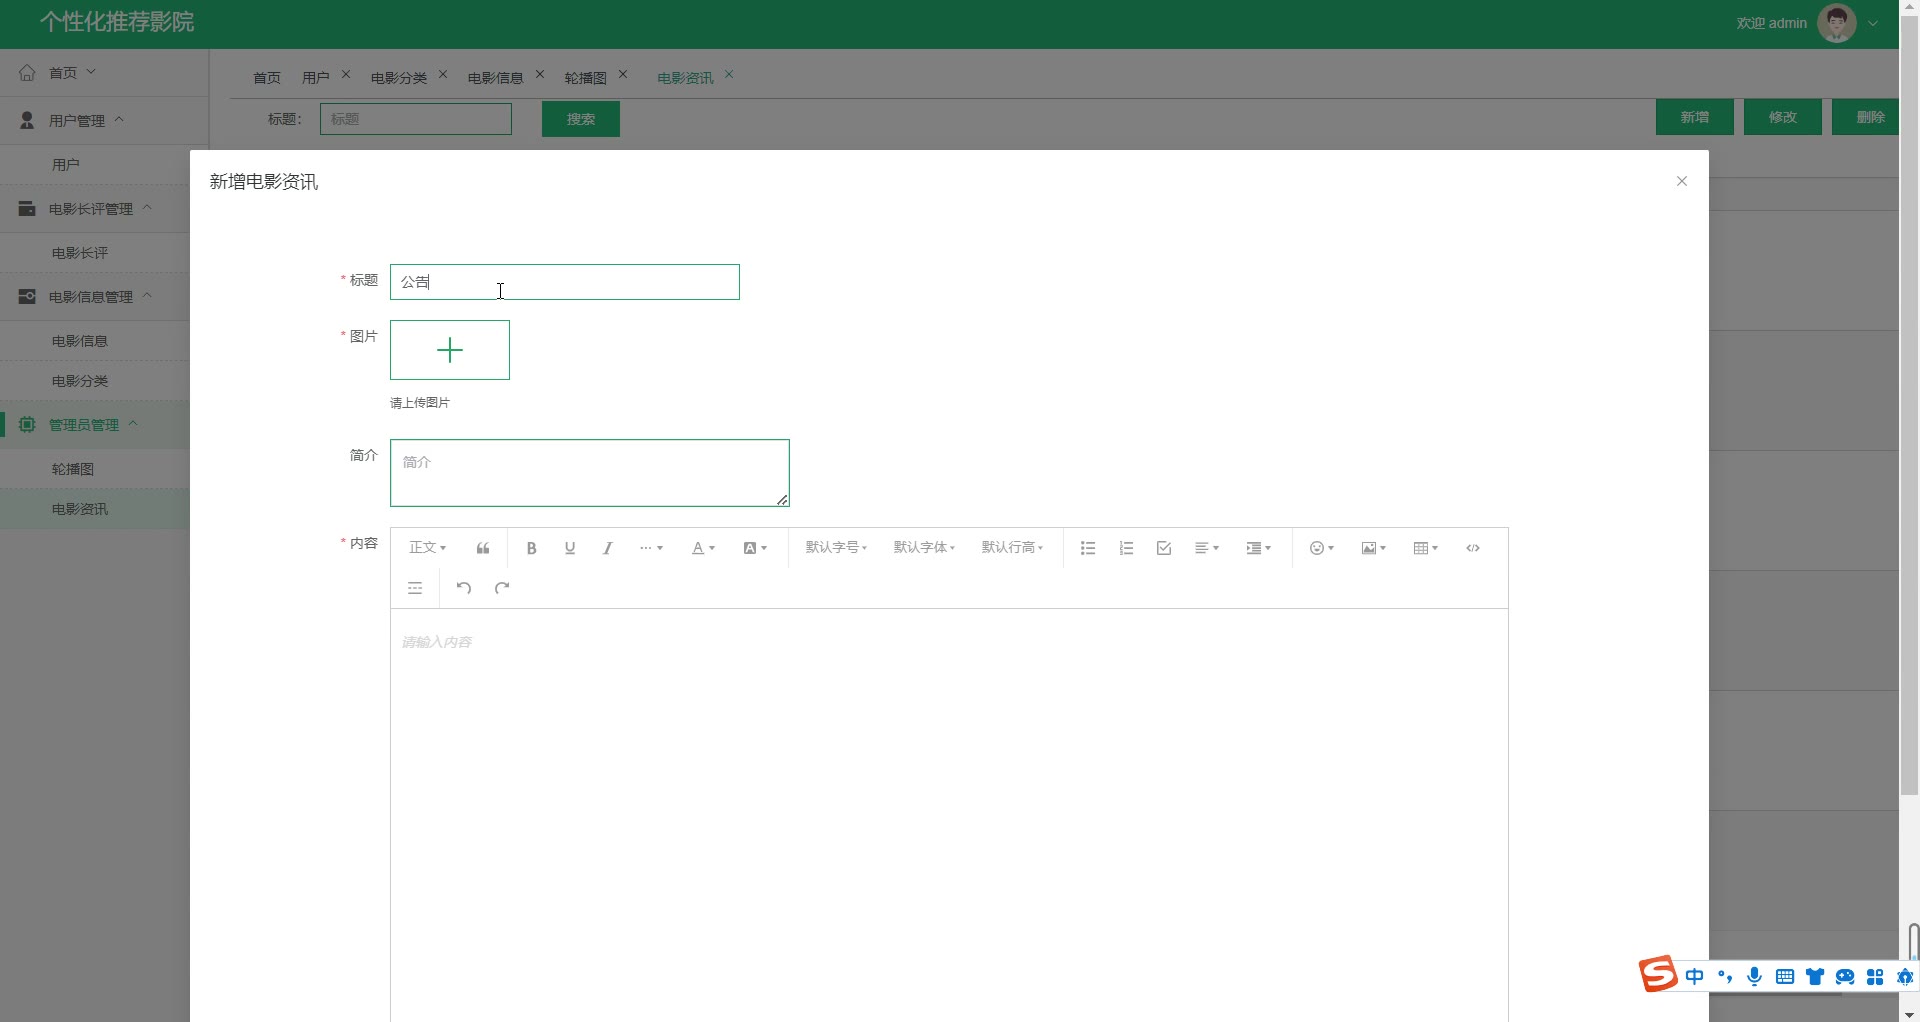Toggle Chinese/English input mode in IME bar

point(1695,977)
